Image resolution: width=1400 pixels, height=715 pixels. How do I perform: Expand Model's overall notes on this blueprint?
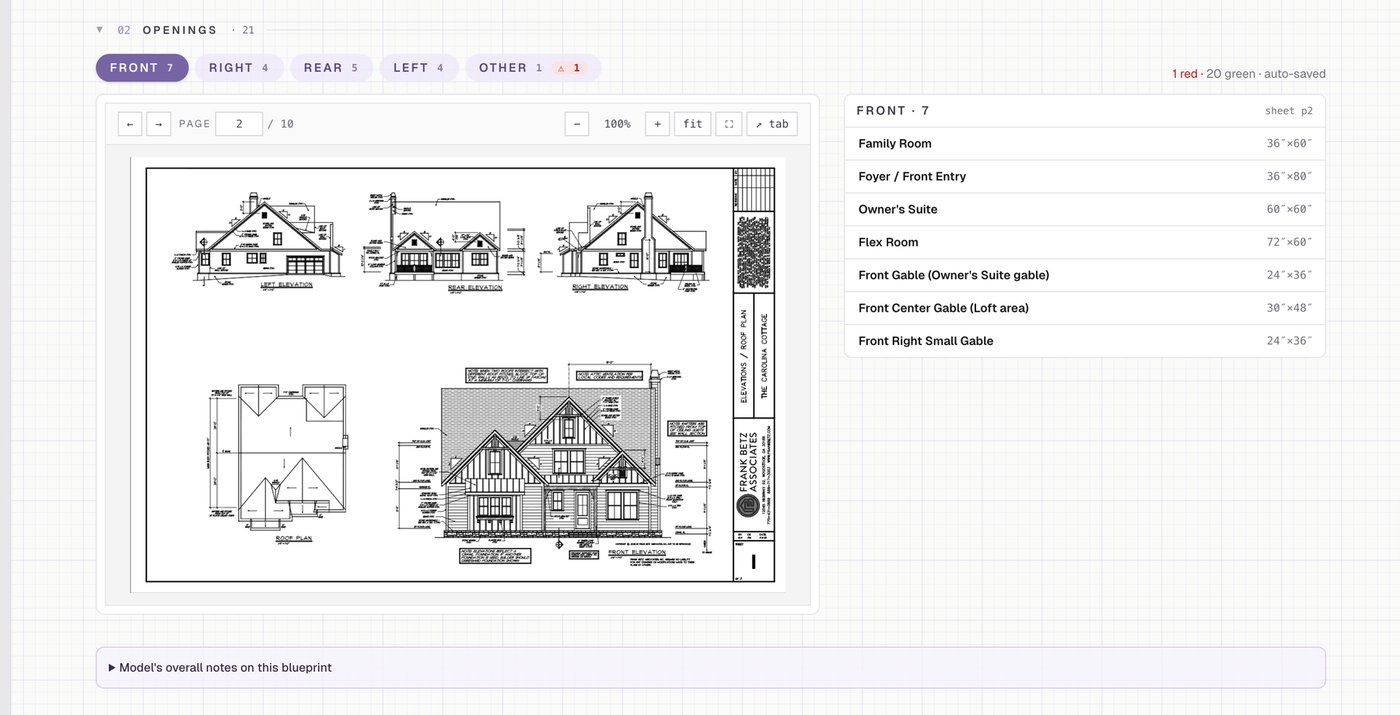coord(711,667)
